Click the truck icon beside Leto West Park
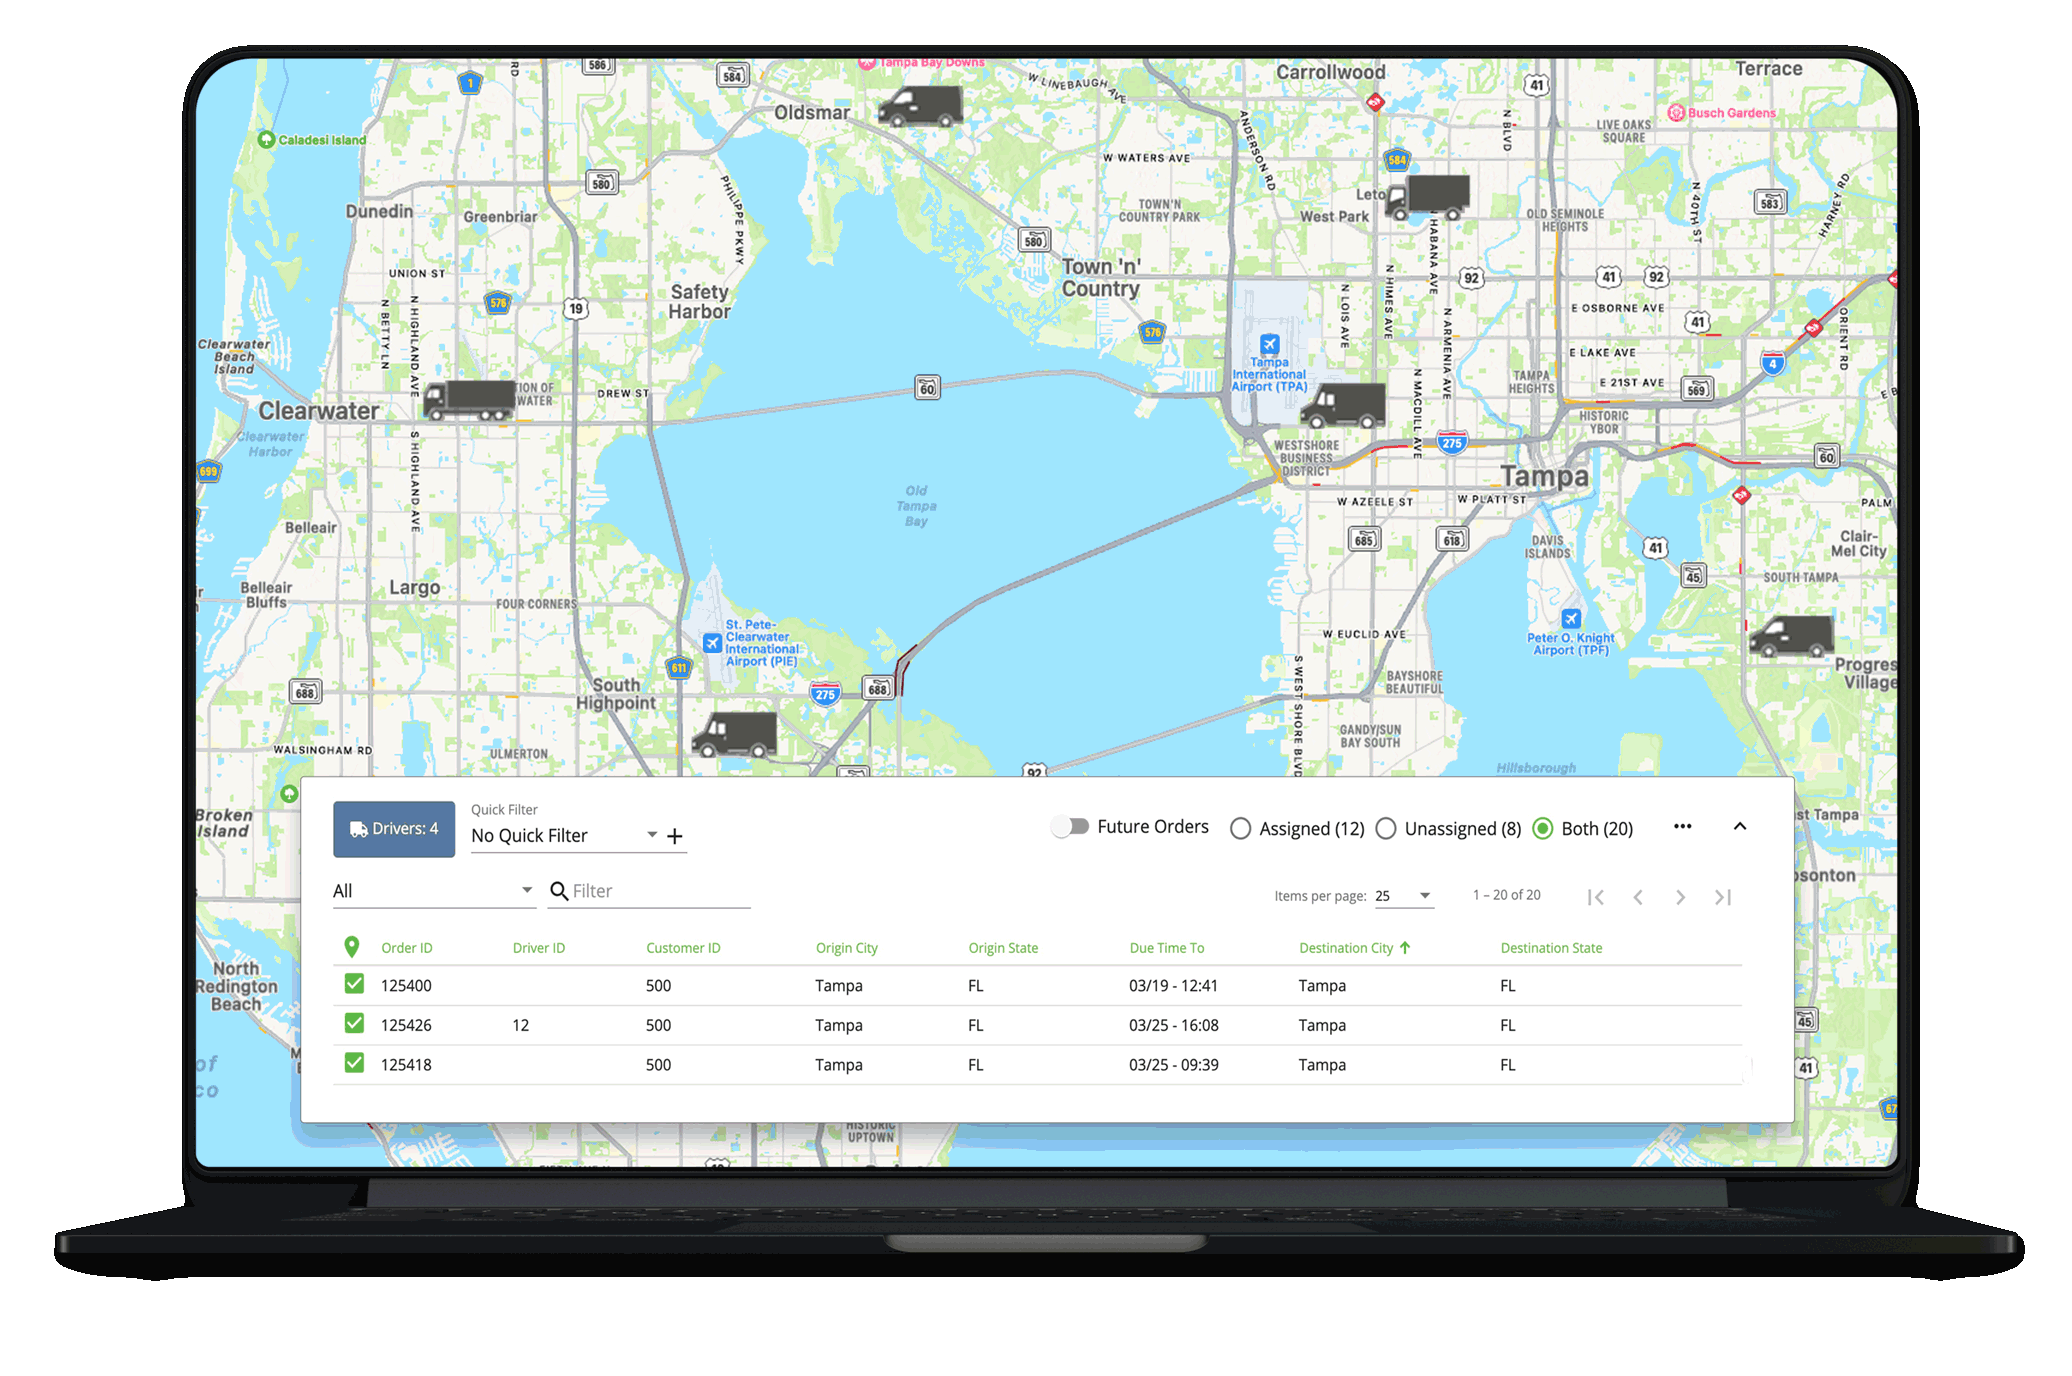This screenshot has height=1376, width=2072. (x=1428, y=197)
